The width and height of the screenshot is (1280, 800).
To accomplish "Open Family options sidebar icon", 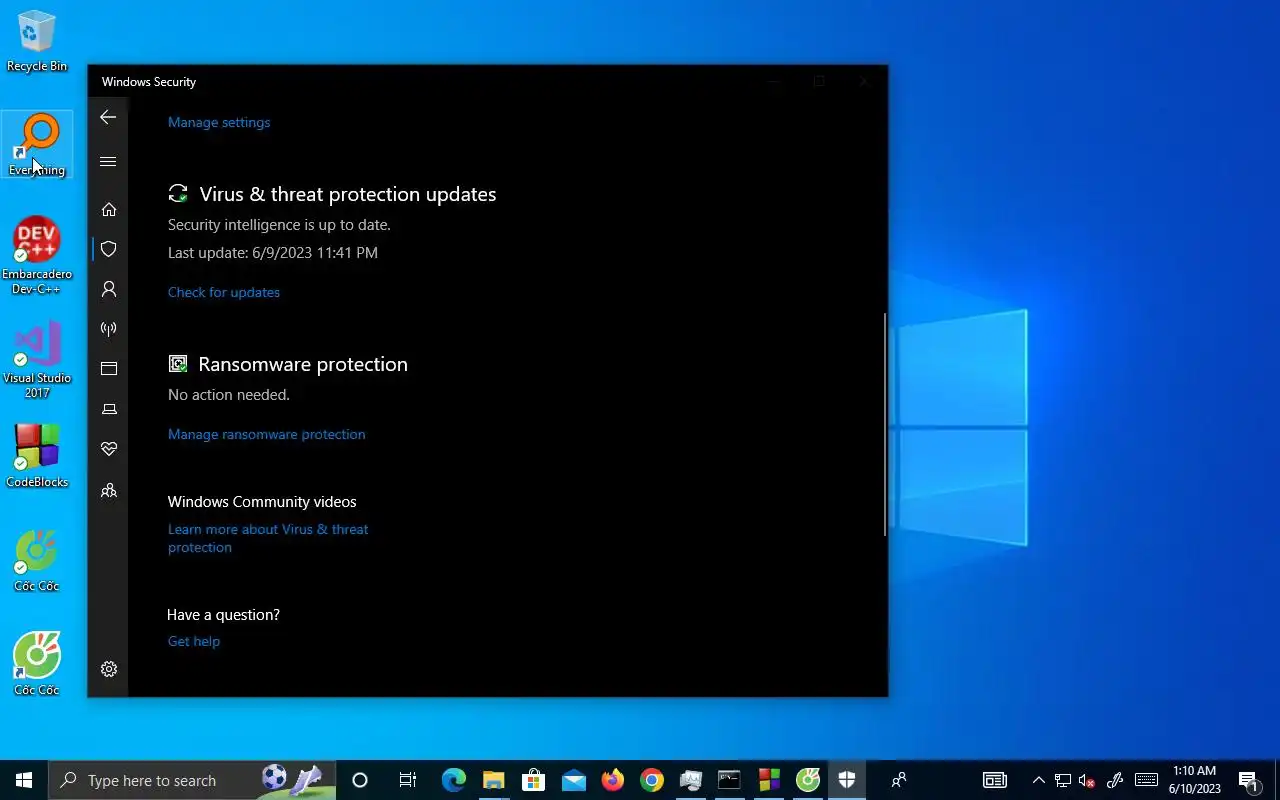I will [109, 490].
